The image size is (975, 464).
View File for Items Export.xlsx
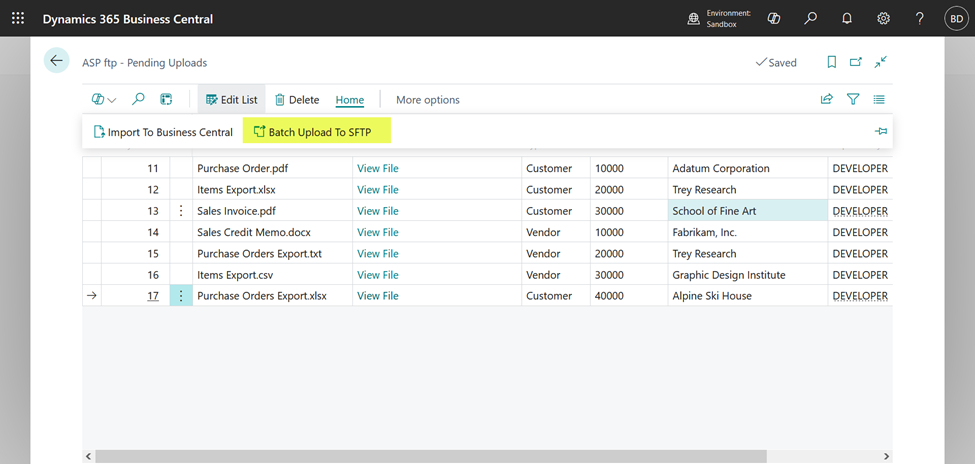pyautogui.click(x=377, y=190)
